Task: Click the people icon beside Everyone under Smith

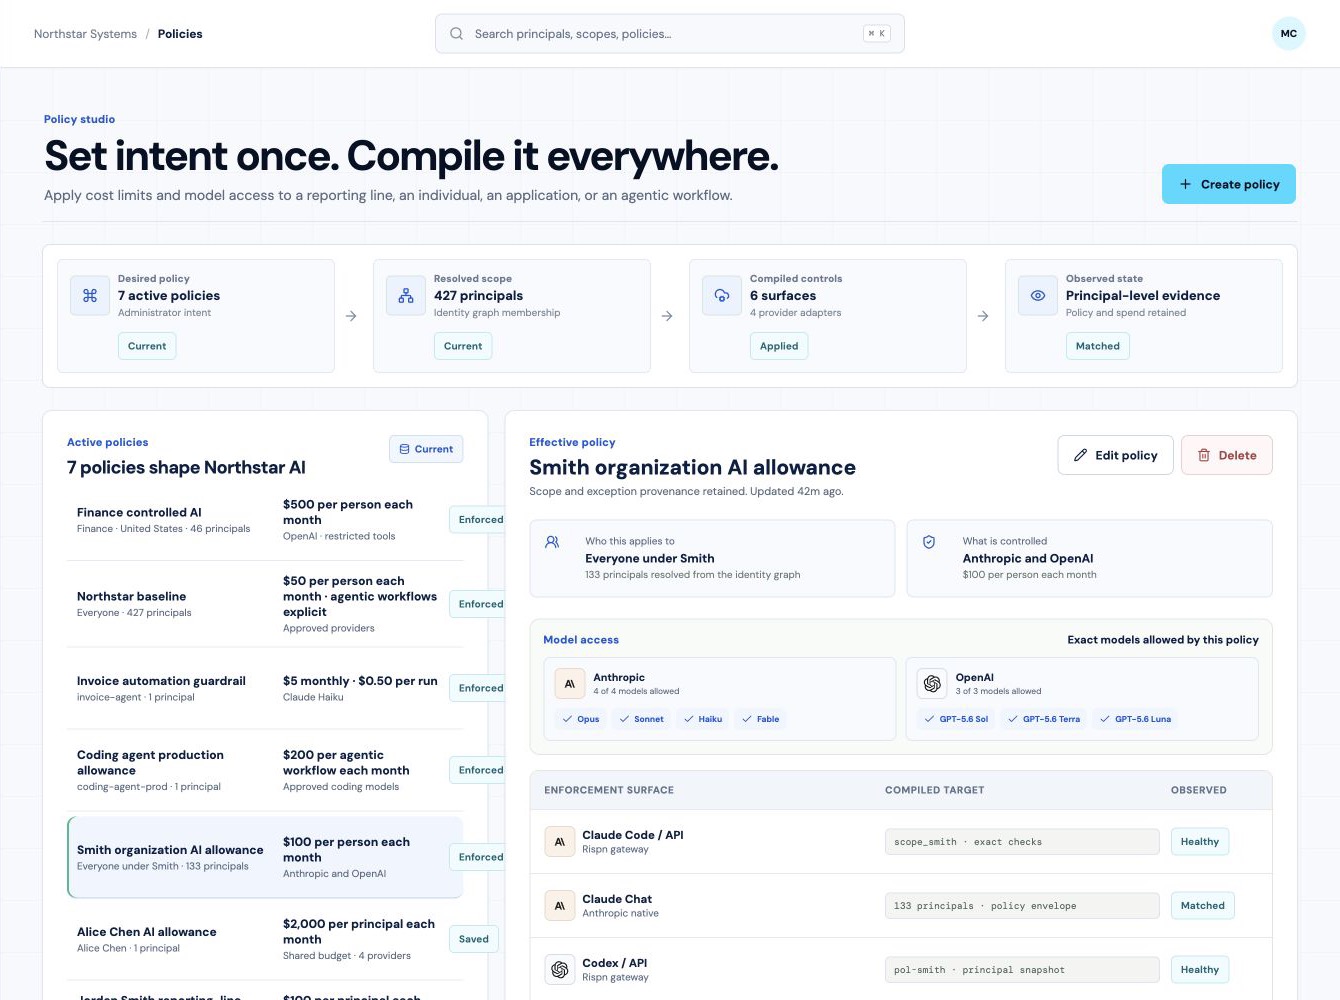Action: 552,542
